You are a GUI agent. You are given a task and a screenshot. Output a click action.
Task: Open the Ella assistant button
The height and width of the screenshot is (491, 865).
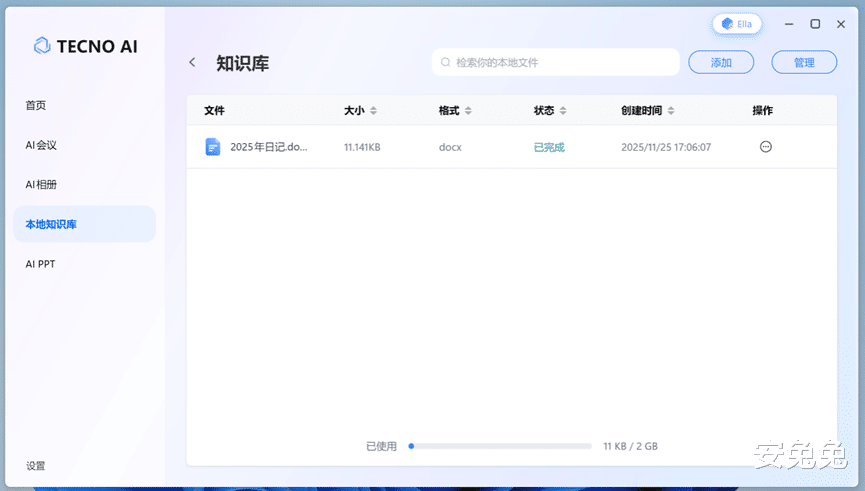point(737,24)
